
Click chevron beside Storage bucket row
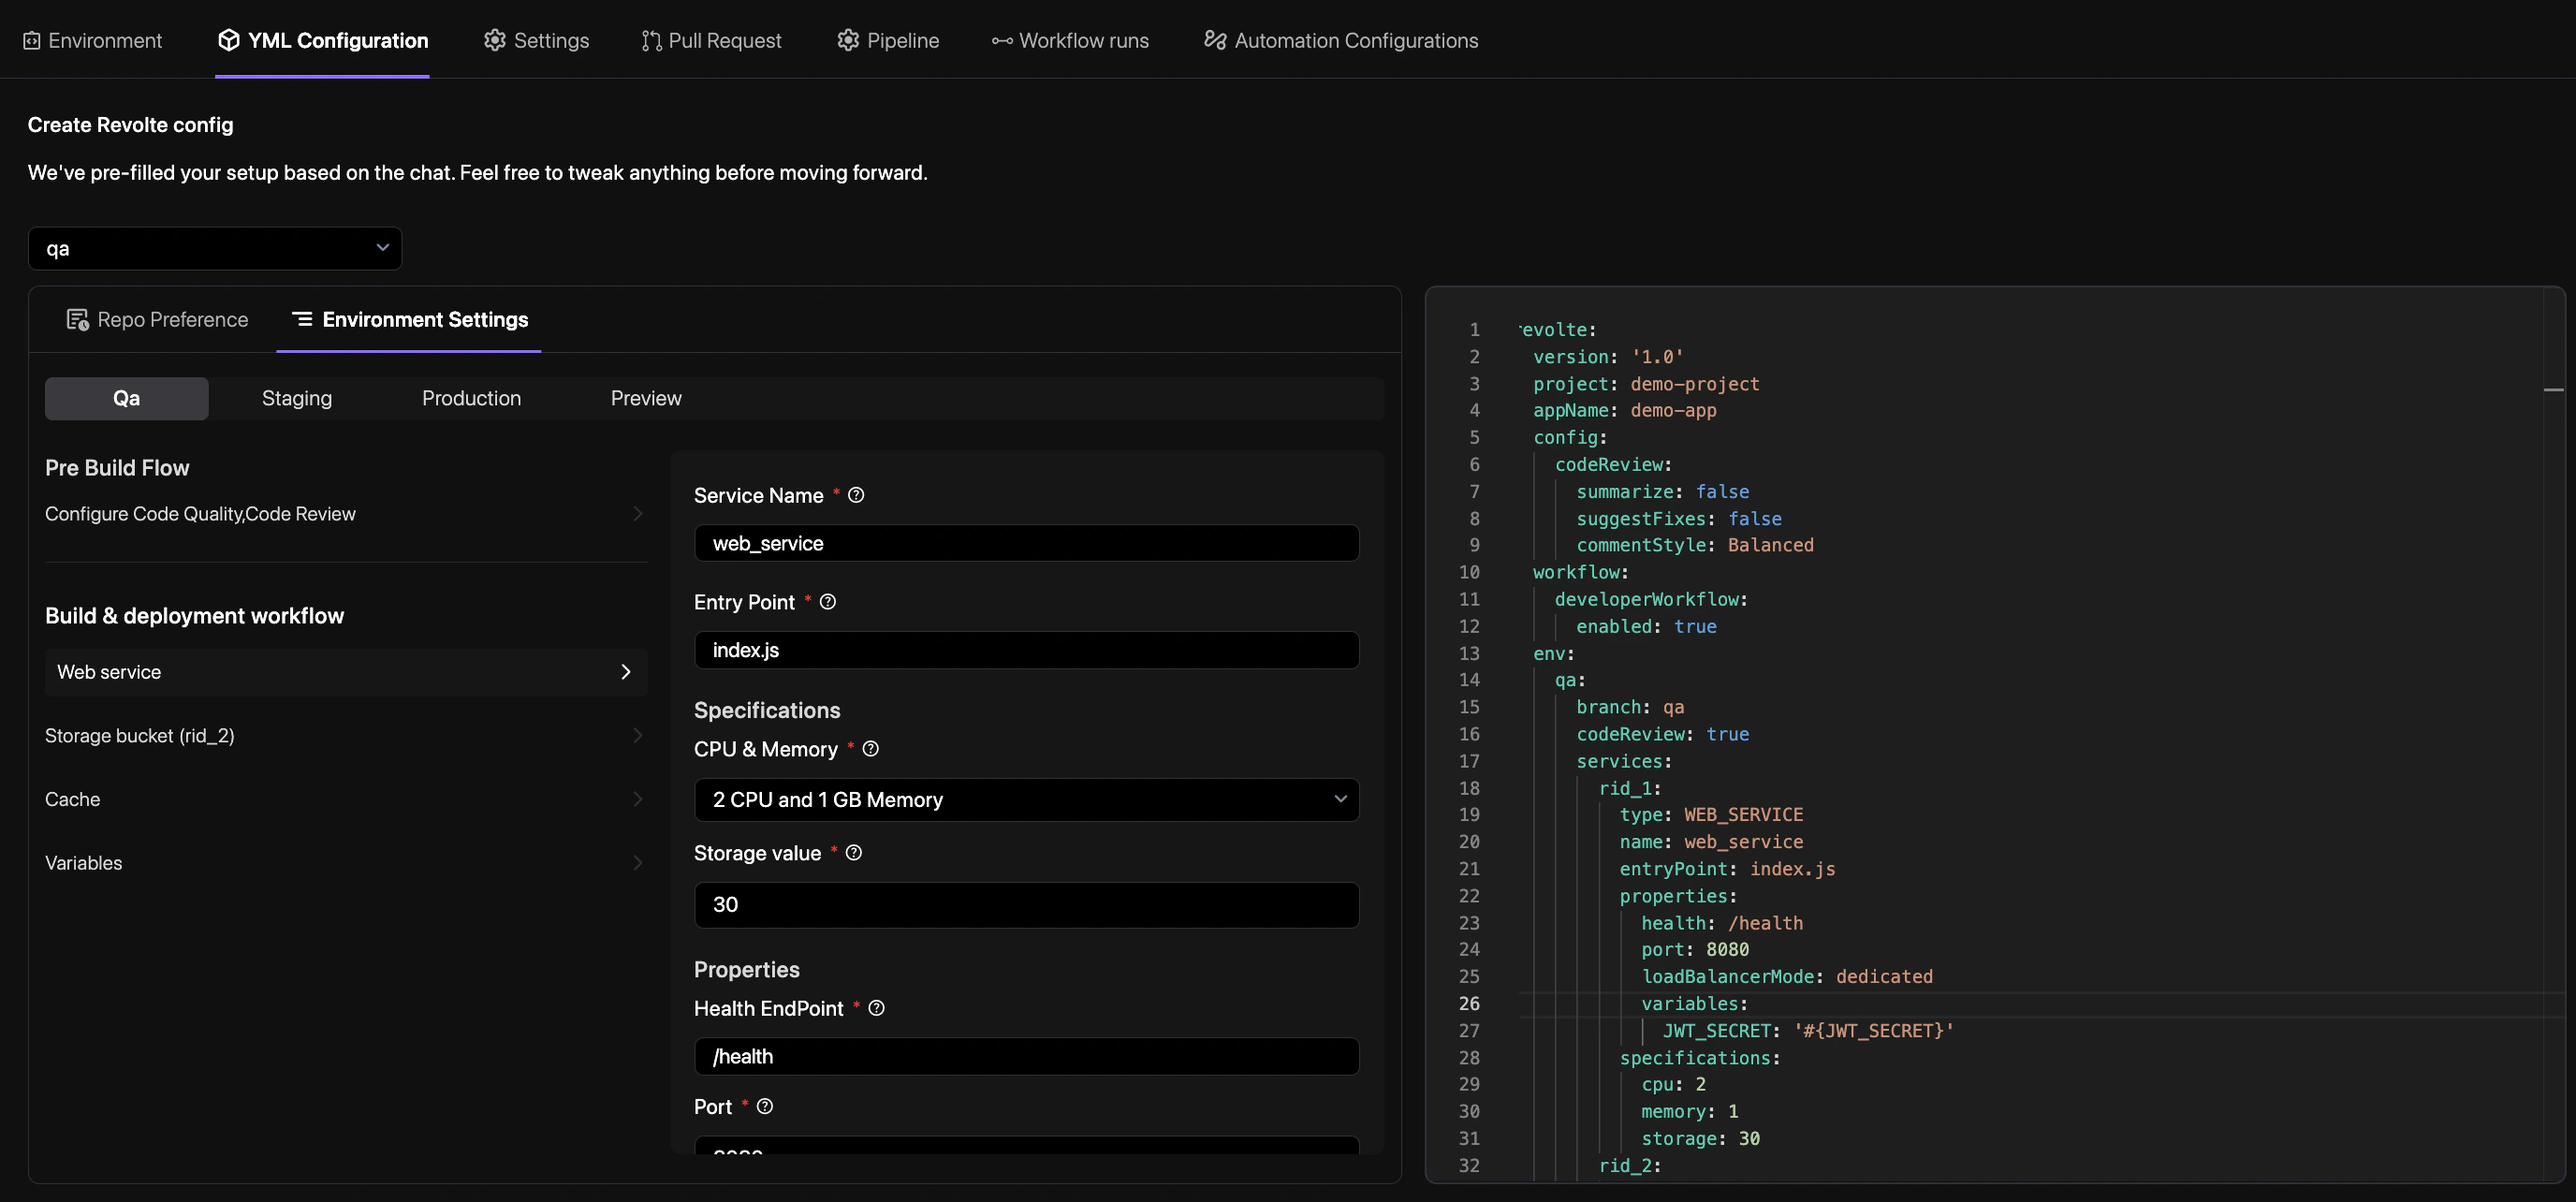[x=638, y=736]
